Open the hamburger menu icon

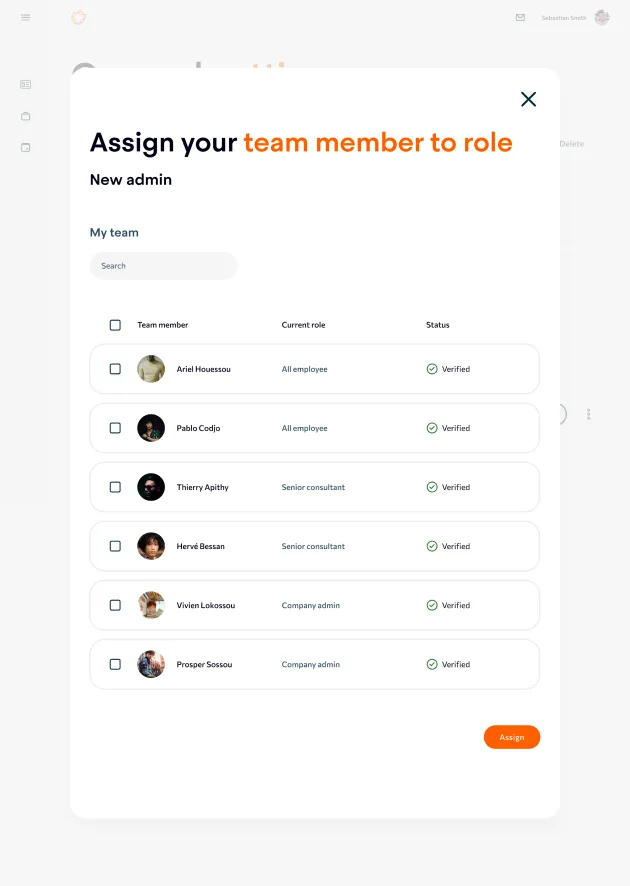[x=25, y=18]
